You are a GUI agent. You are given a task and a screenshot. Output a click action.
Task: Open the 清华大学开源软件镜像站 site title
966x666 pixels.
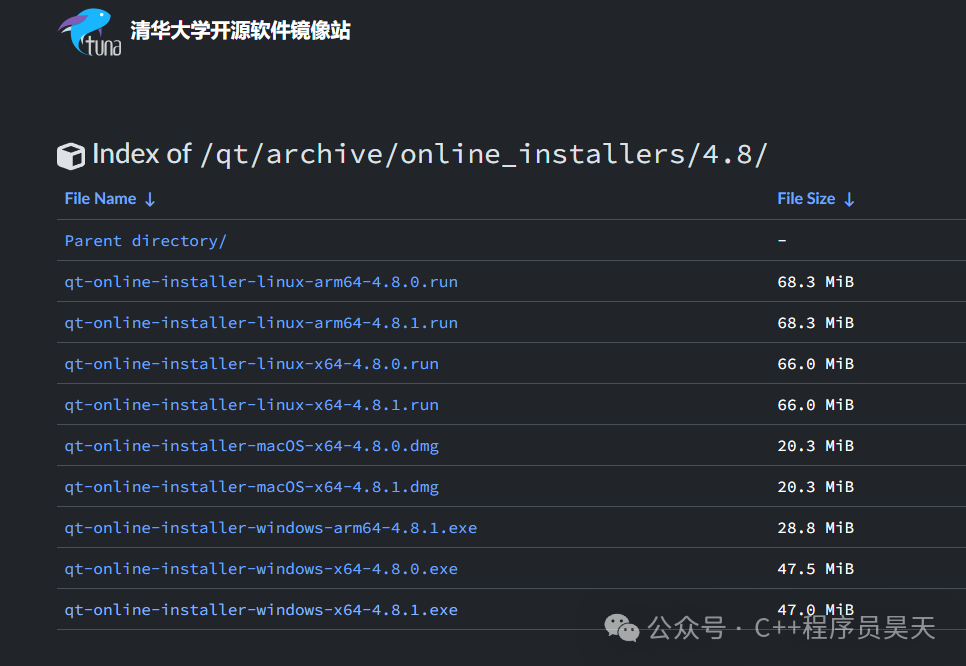[240, 30]
